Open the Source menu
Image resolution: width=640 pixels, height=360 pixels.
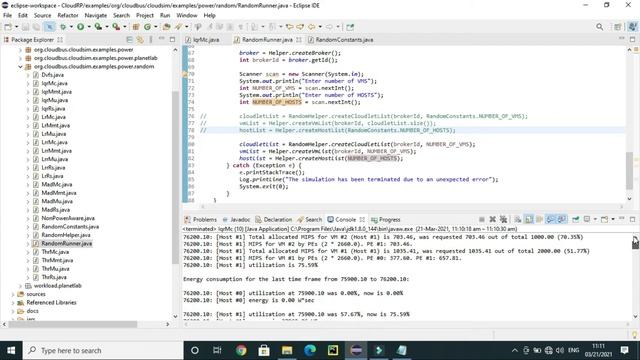click(42, 16)
